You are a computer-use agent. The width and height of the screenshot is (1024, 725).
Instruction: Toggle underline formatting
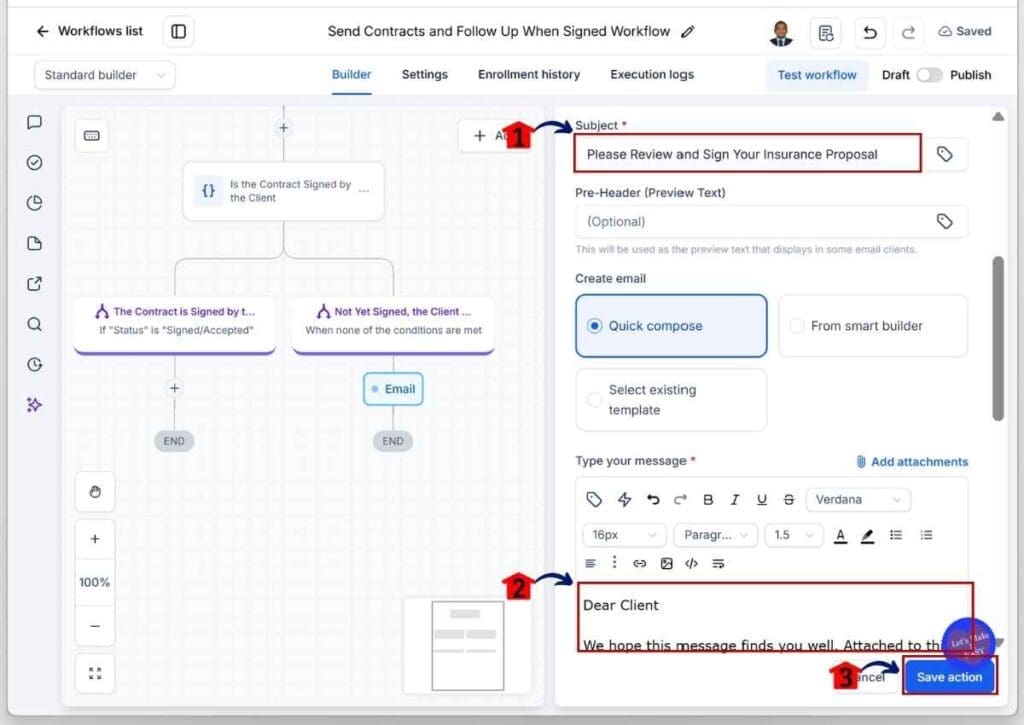[761, 500]
